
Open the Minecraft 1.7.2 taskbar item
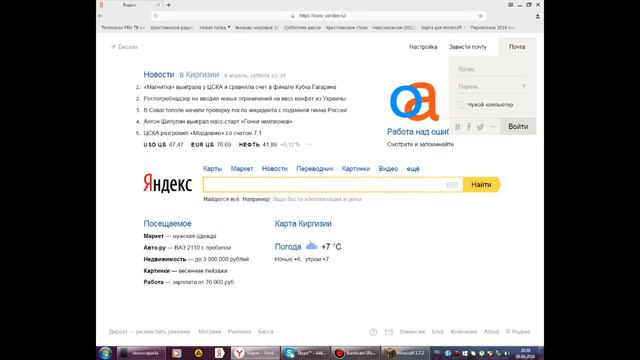click(405, 353)
